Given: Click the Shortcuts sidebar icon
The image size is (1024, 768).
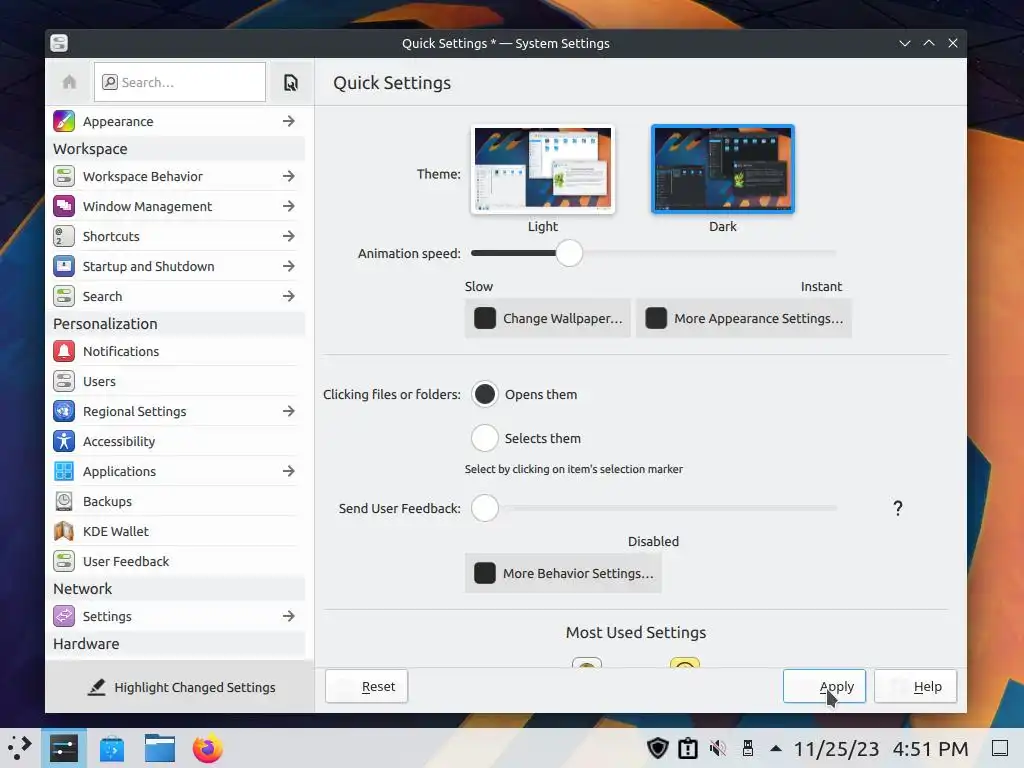Looking at the screenshot, I should point(64,236).
